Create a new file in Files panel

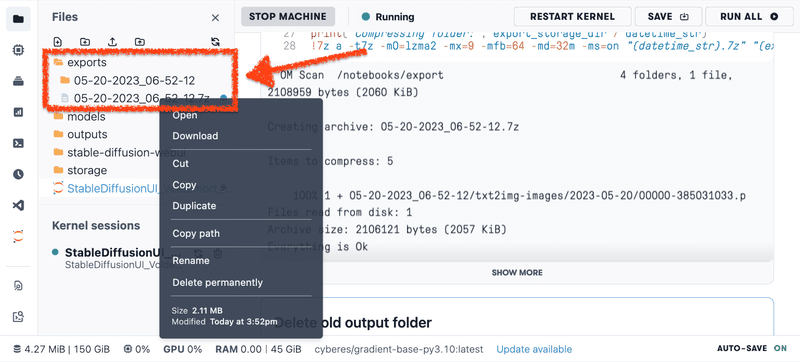point(58,42)
